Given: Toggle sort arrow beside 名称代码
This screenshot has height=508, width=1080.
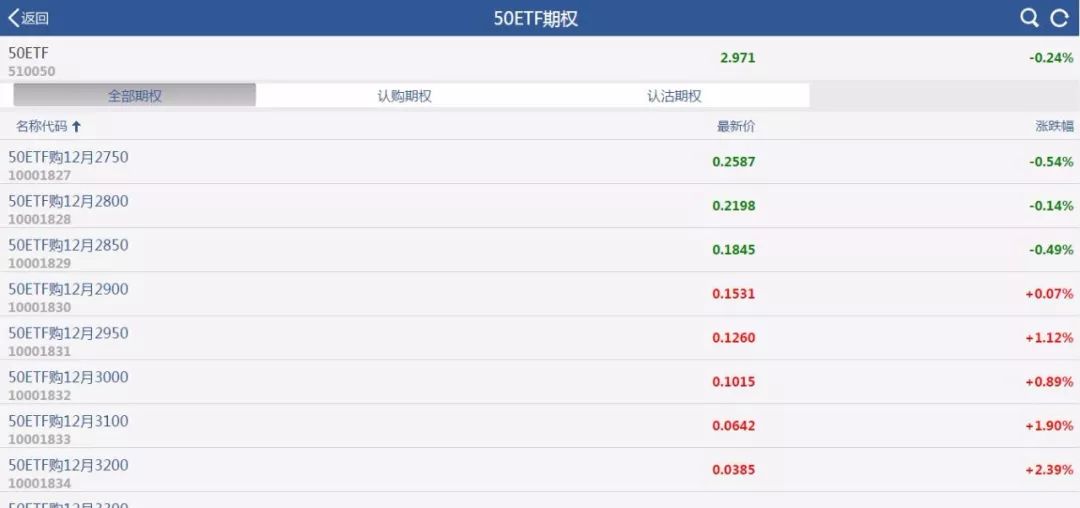Looking at the screenshot, I should click(77, 127).
